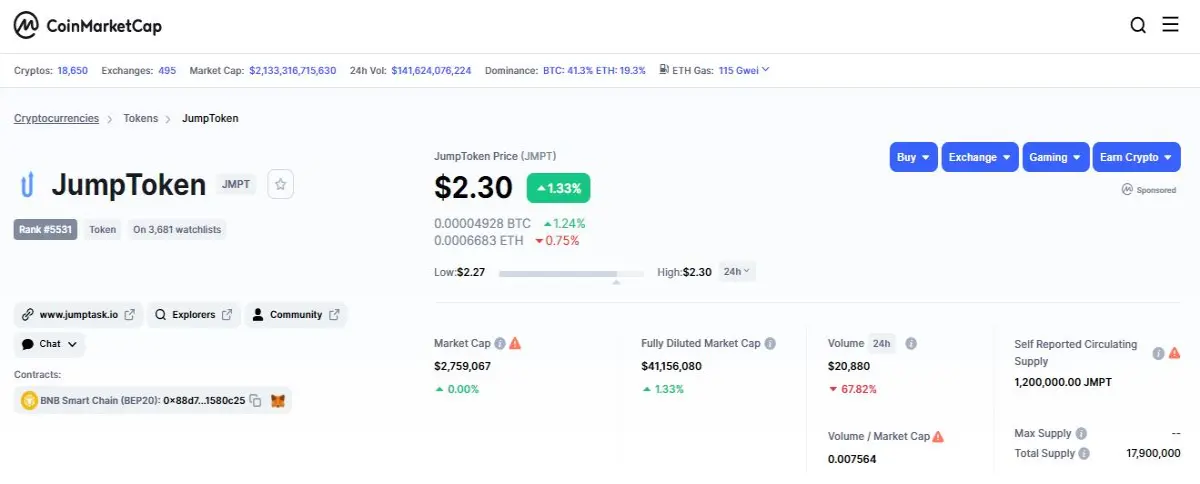The height and width of the screenshot is (484, 1200).
Task: Open the Explorers dropdown
Action: (x=194, y=315)
